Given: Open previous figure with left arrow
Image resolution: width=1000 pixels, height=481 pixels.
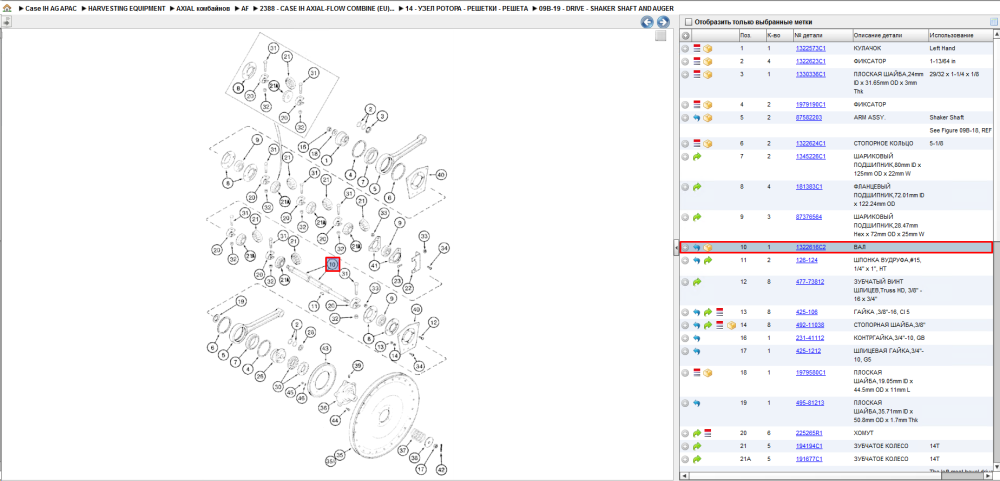Looking at the screenshot, I should point(647,22).
